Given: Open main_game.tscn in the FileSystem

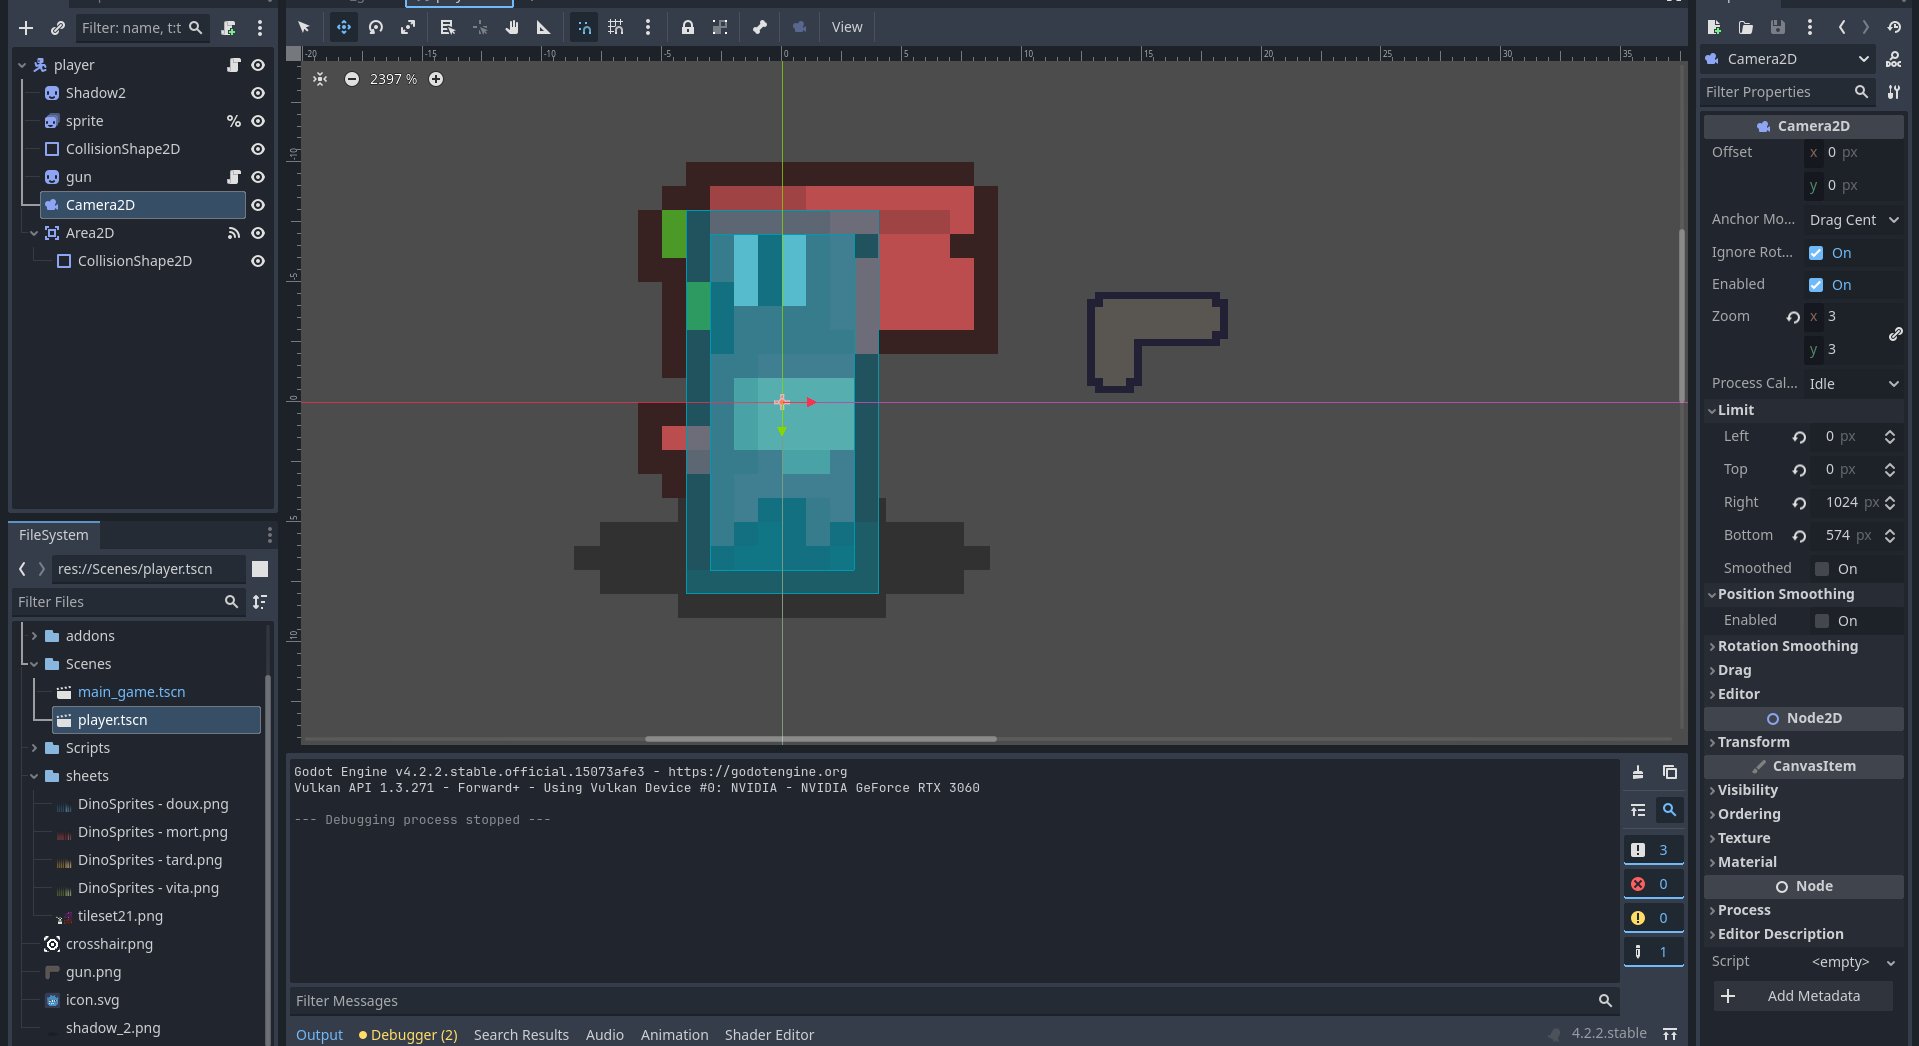Looking at the screenshot, I should pyautogui.click(x=132, y=692).
